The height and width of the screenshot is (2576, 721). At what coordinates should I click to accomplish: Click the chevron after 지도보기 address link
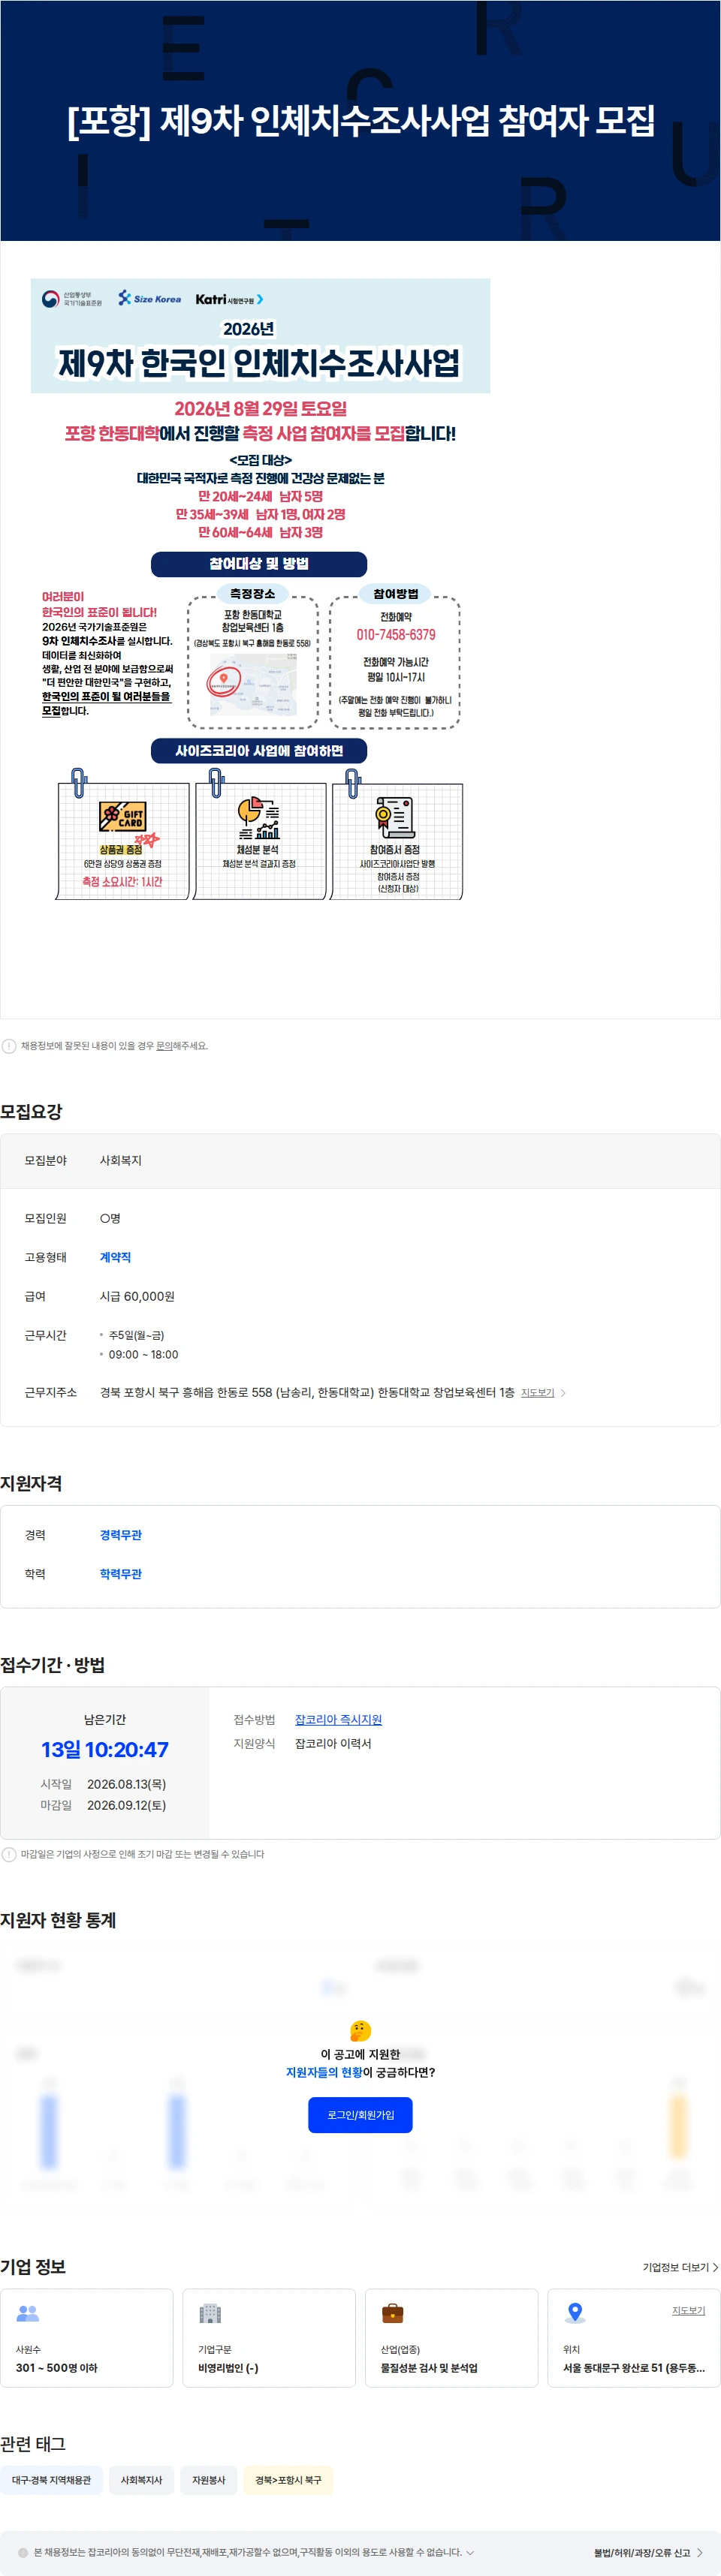[563, 1393]
